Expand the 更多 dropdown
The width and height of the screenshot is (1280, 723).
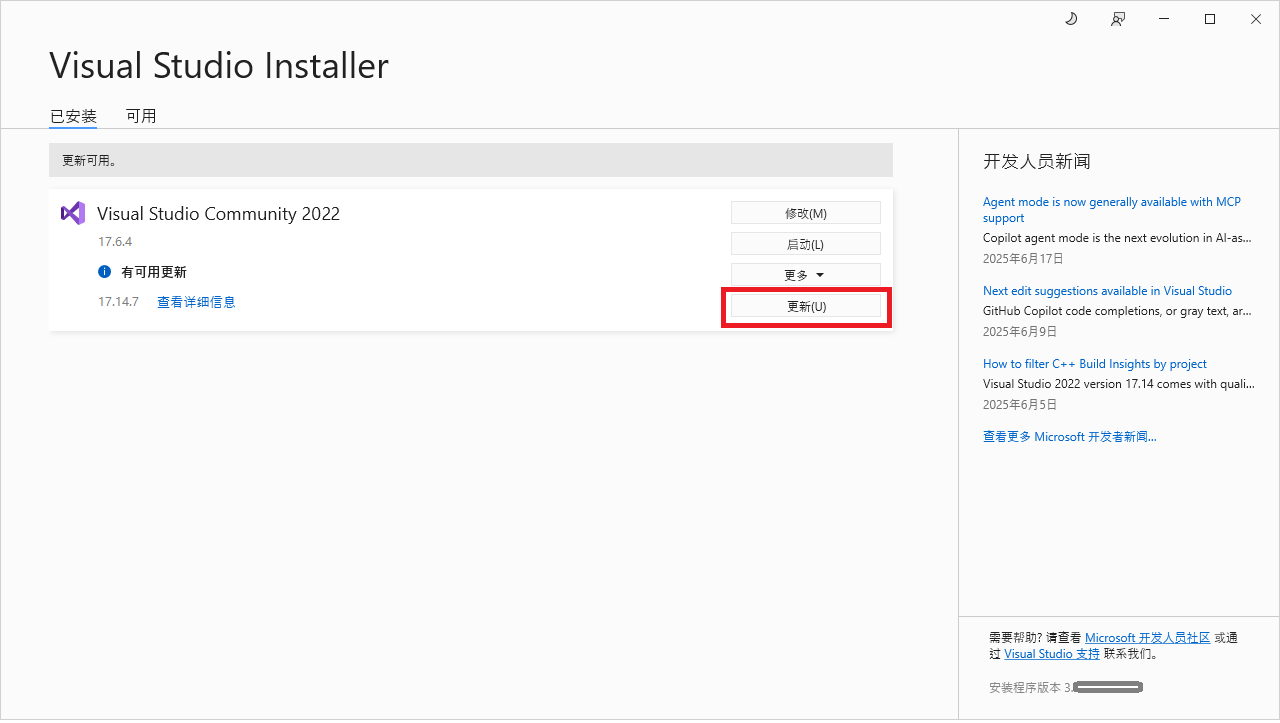(806, 275)
